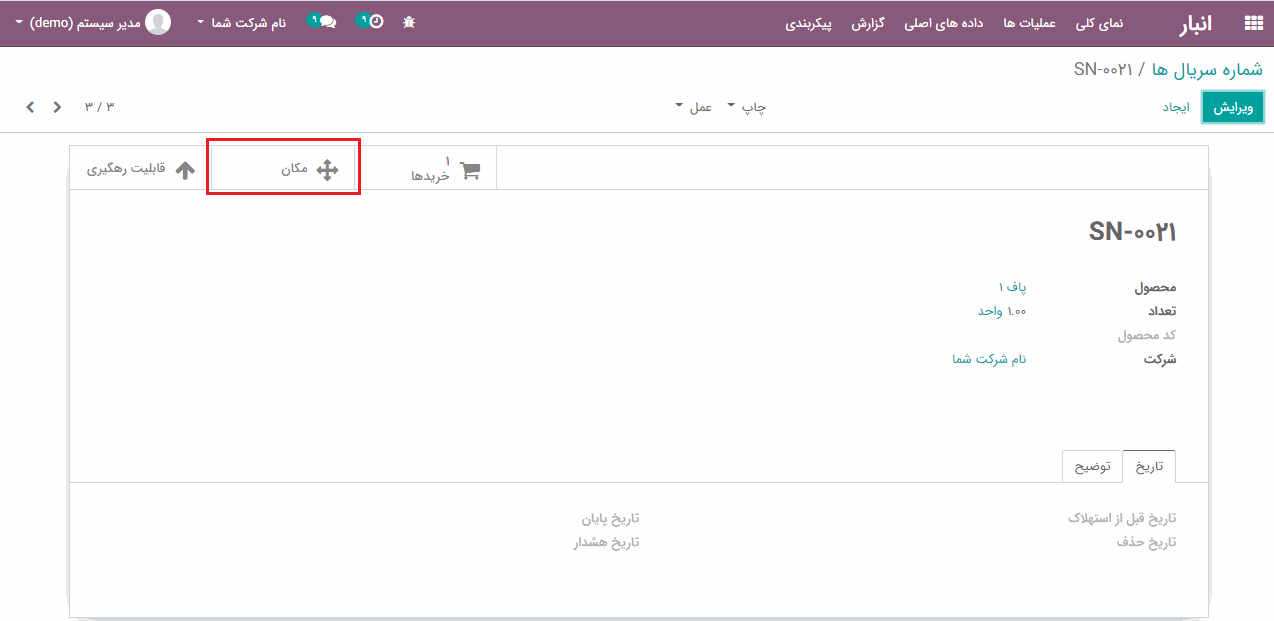This screenshot has height=621, width=1274.
Task: Open گزارش menu
Action: [x=868, y=23]
